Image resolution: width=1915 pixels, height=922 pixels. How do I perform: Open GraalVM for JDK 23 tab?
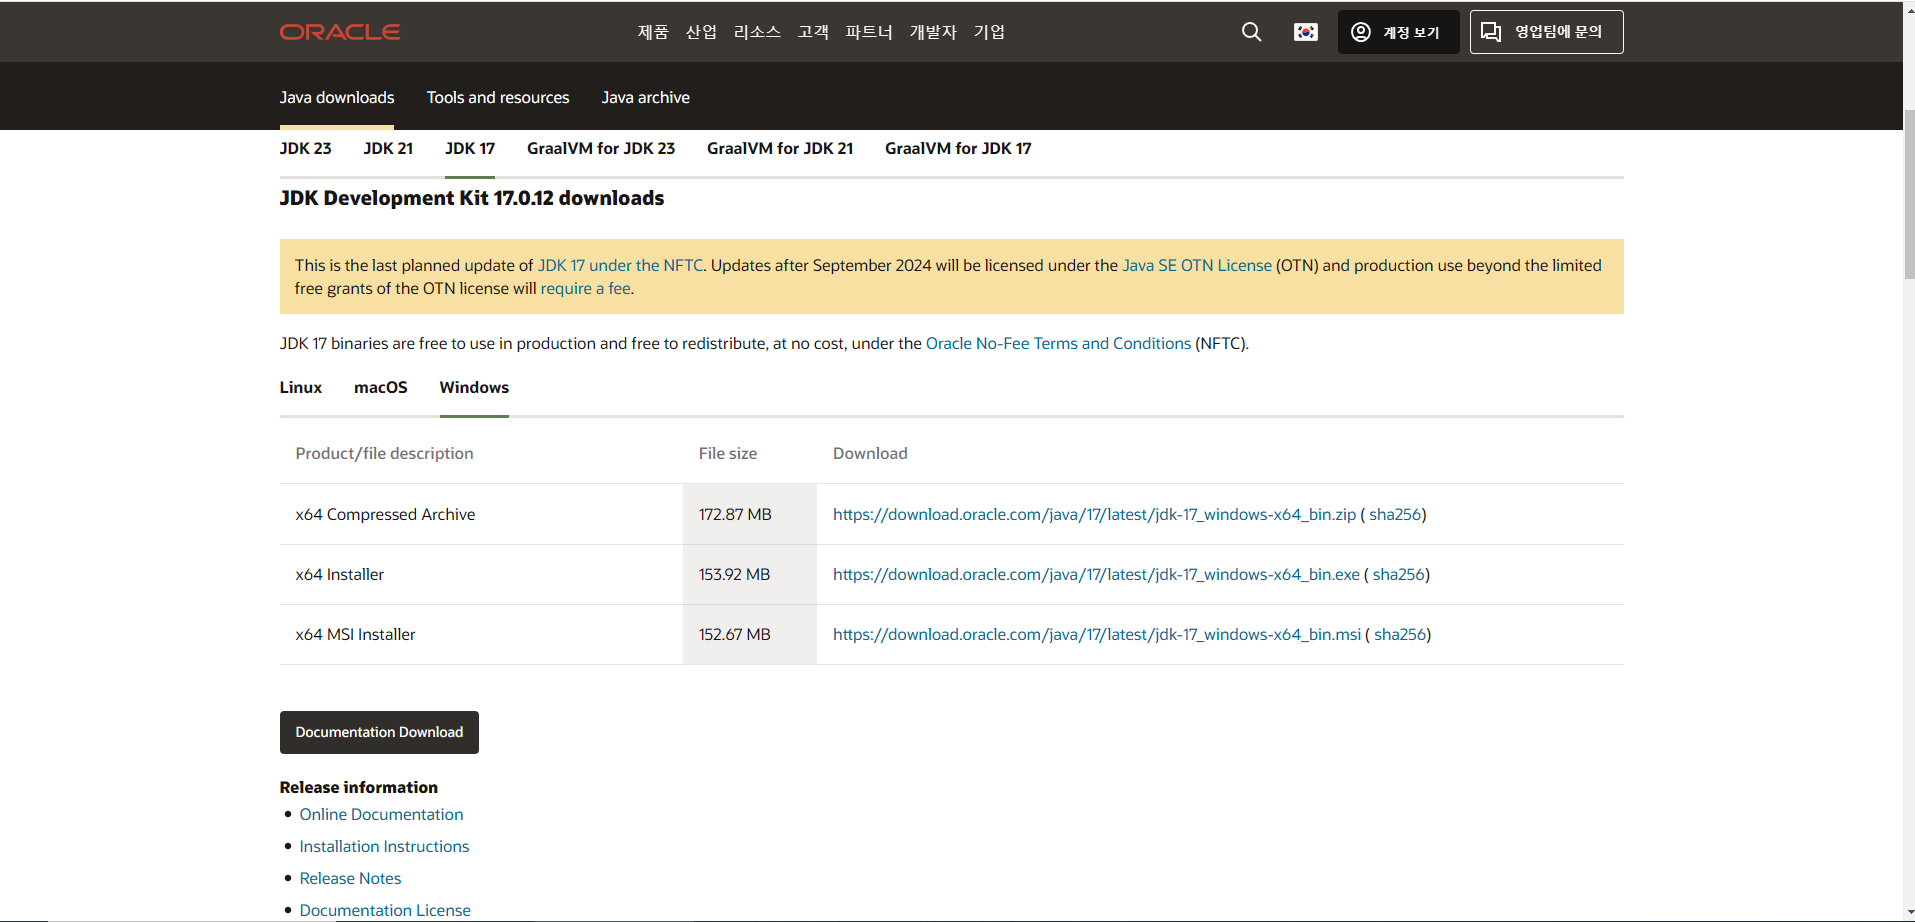pyautogui.click(x=601, y=148)
